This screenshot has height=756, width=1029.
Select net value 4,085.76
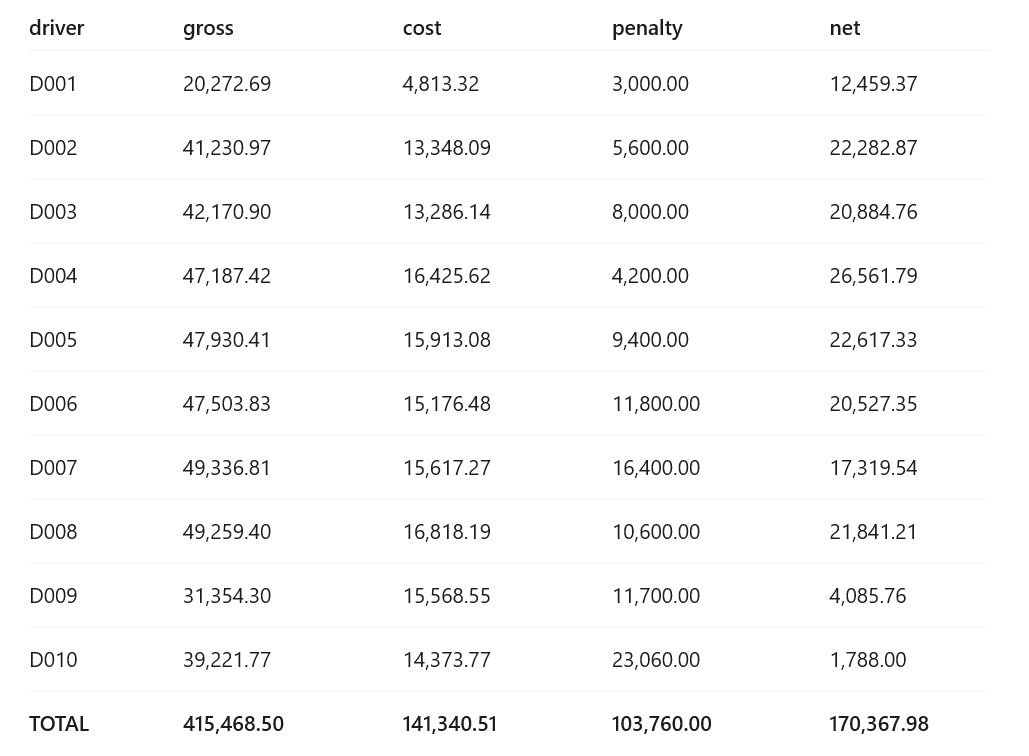868,596
